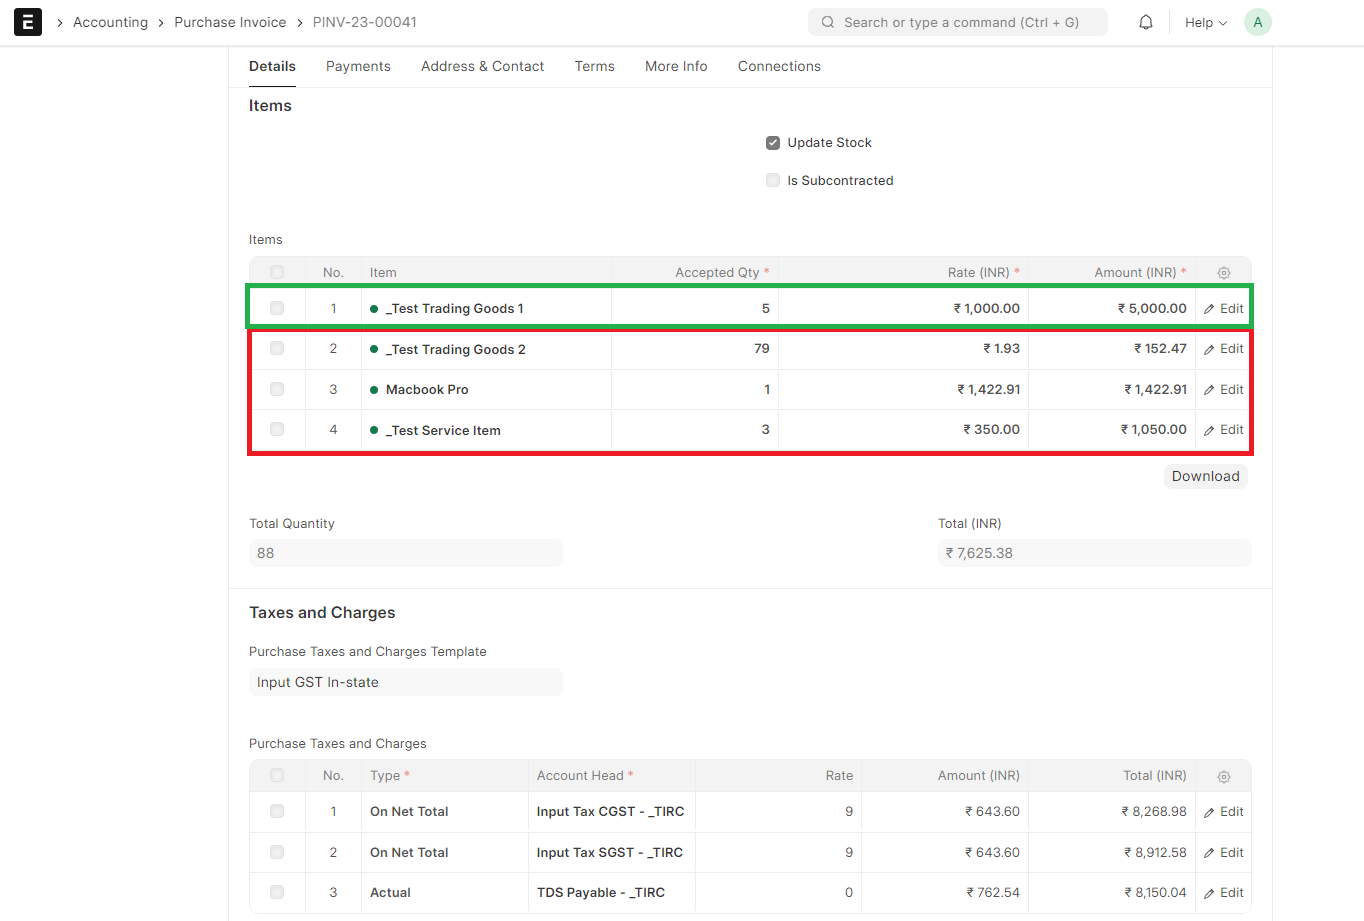
Task: Open the Help dropdown
Action: [1205, 22]
